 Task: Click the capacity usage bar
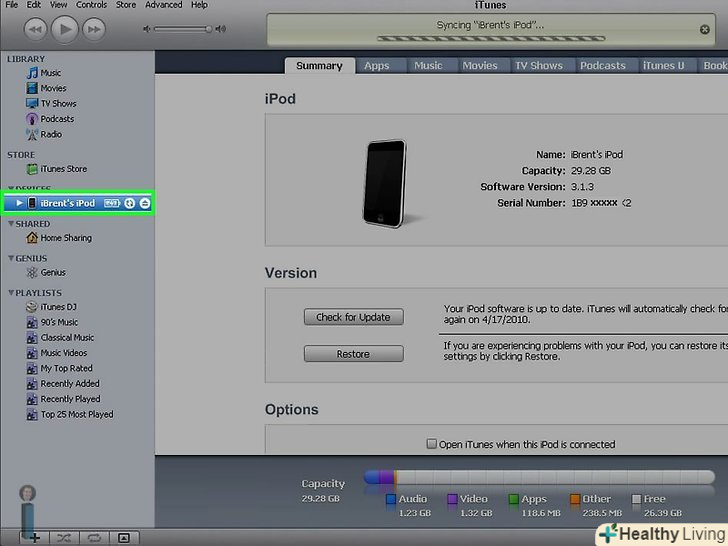click(x=539, y=477)
